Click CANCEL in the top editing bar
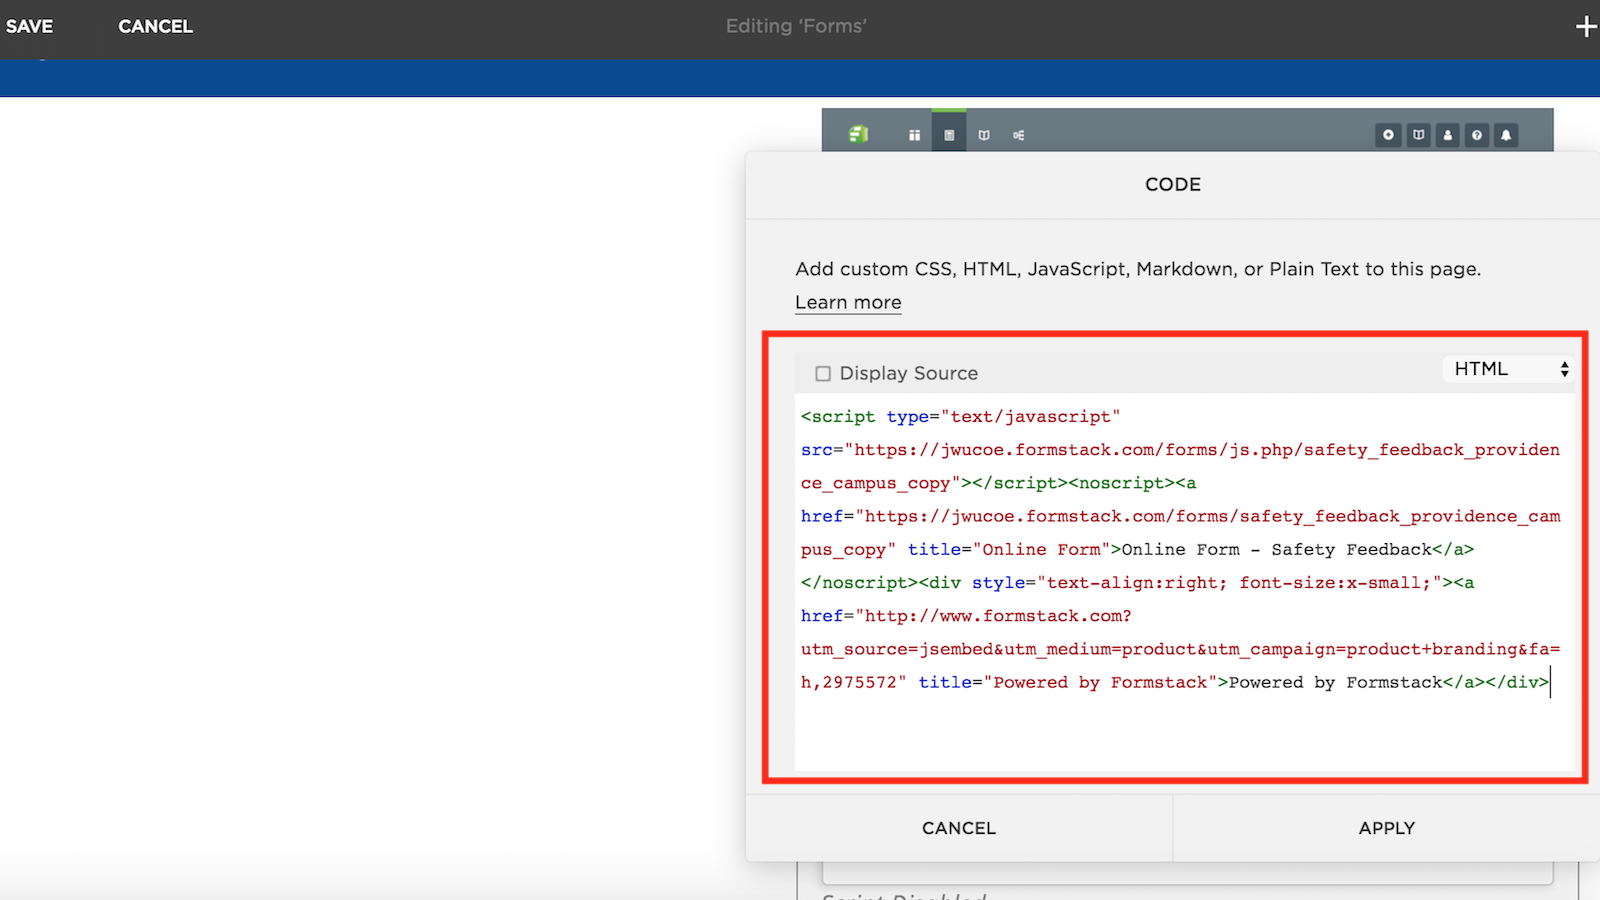Viewport: 1600px width, 900px height. click(x=155, y=26)
